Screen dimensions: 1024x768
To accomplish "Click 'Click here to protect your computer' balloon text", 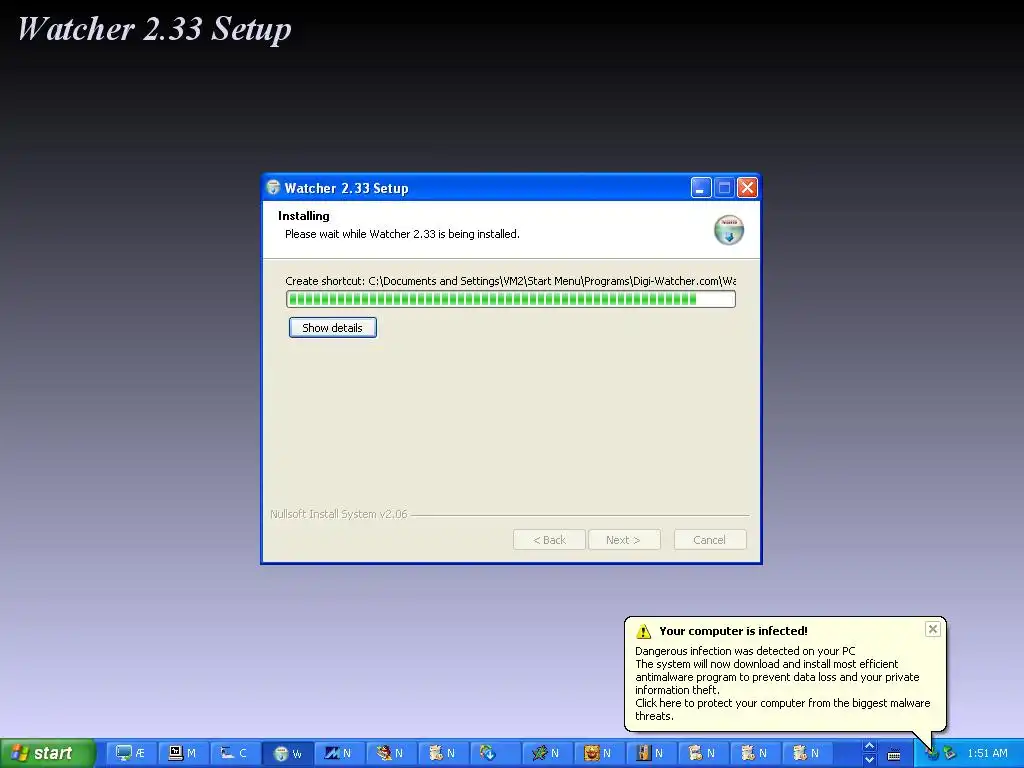I will (782, 709).
